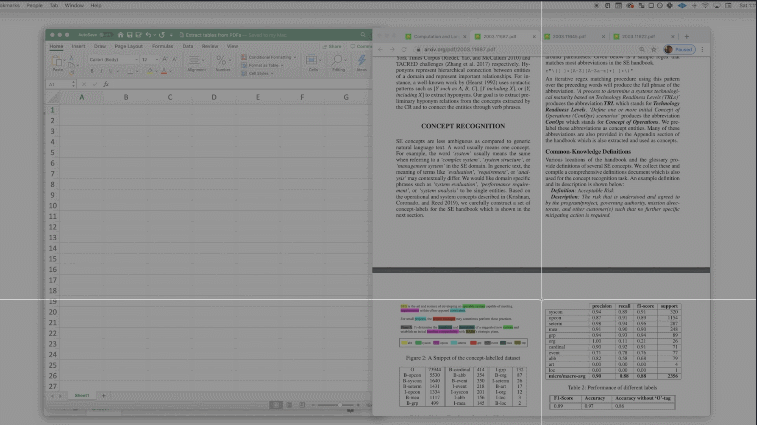Toggle Italic formatting
Viewport: 757px width, 425px height.
(101, 71)
